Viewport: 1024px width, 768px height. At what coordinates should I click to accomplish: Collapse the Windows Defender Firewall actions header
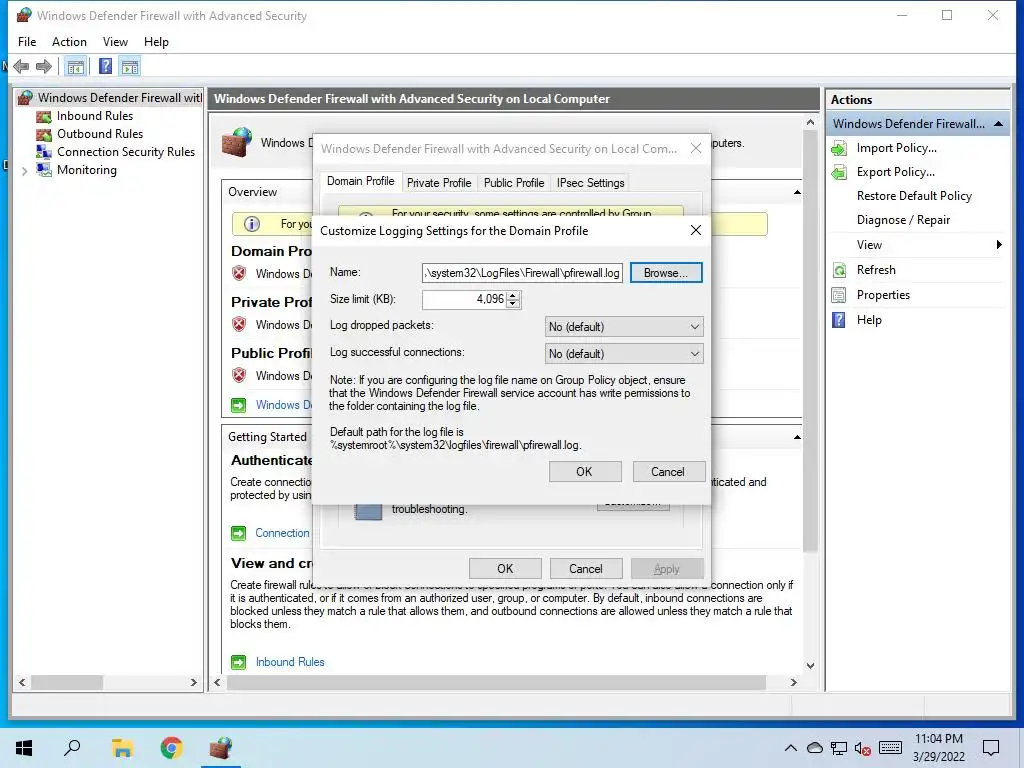coord(998,124)
